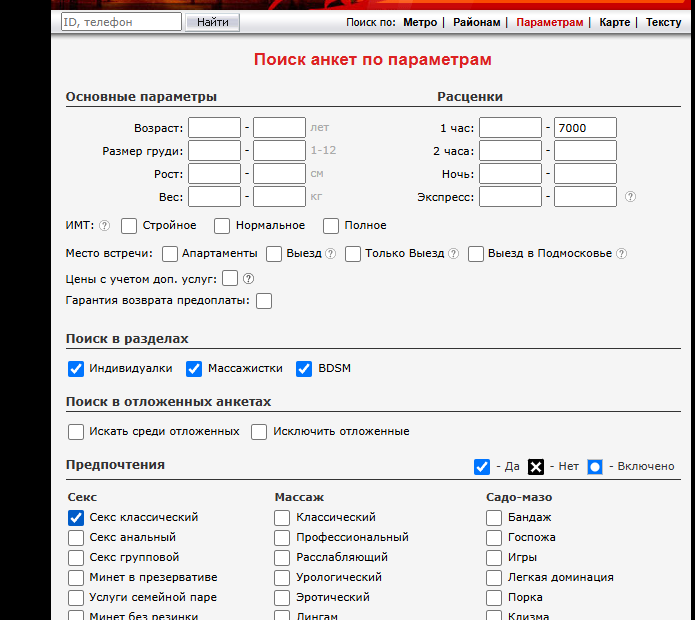Click the Экспресс maximum price field
Screen dimensions: 695x620
(x=585, y=197)
